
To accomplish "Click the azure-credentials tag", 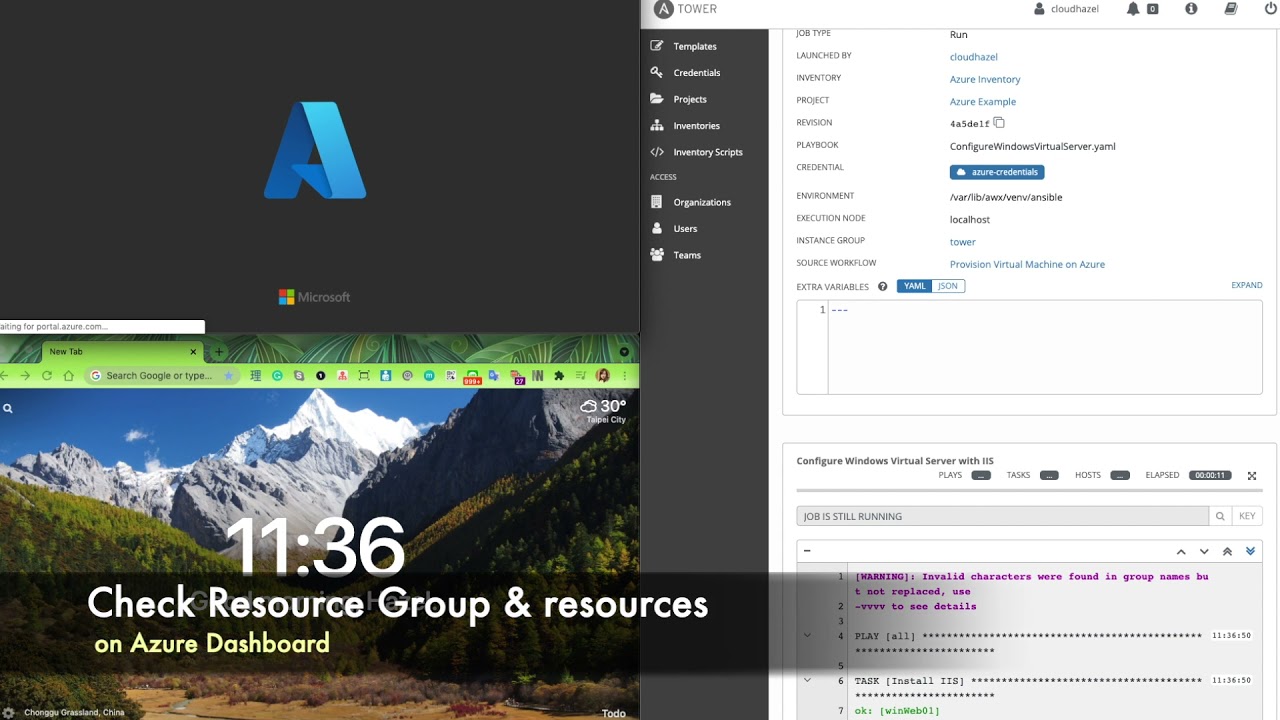I will click(x=997, y=172).
